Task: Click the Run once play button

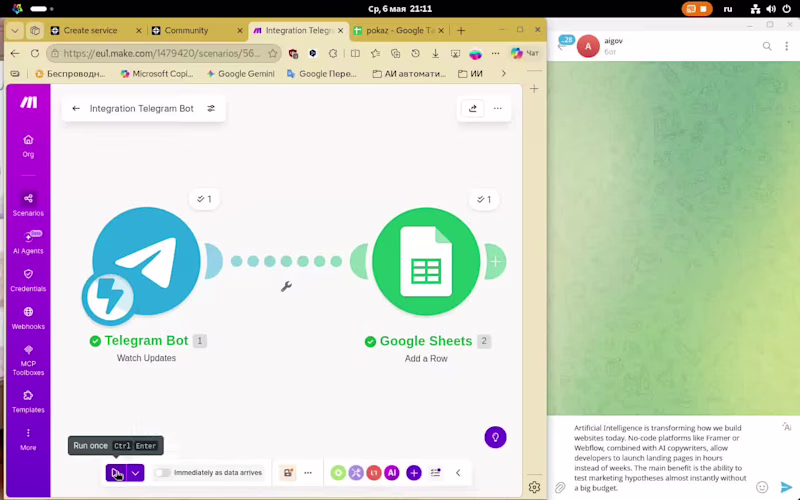Action: [x=116, y=473]
